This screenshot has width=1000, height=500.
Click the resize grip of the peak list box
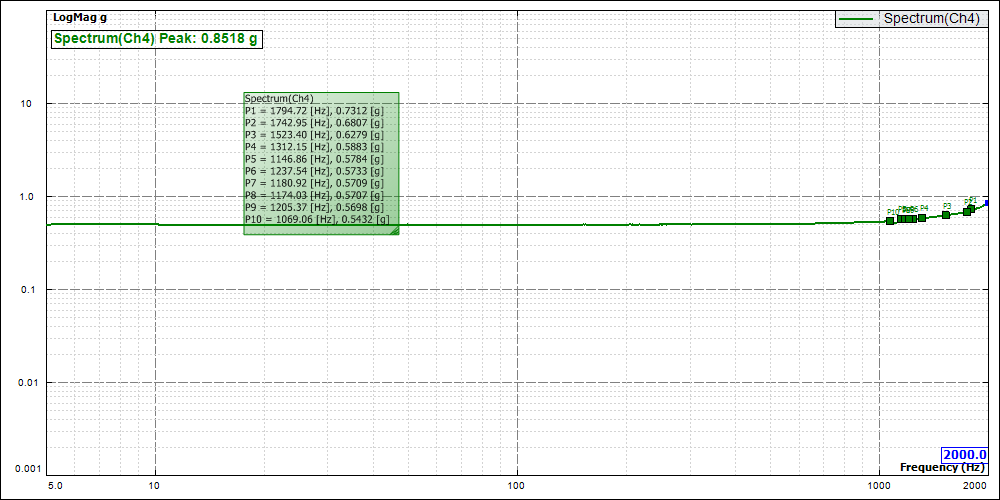pyautogui.click(x=394, y=230)
